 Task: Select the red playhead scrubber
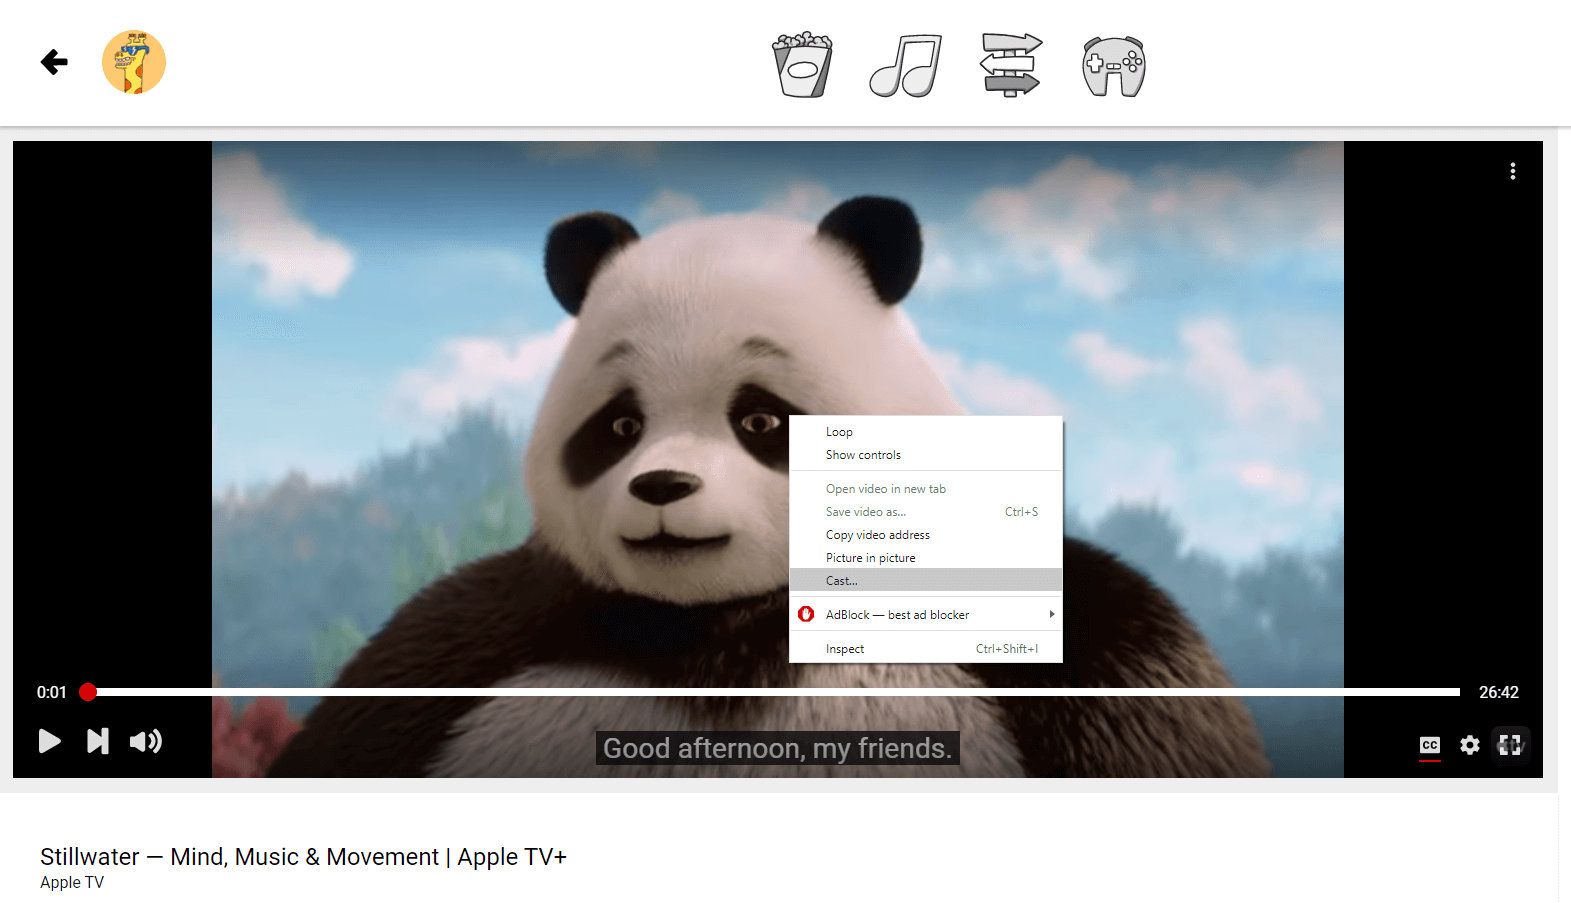pyautogui.click(x=88, y=692)
